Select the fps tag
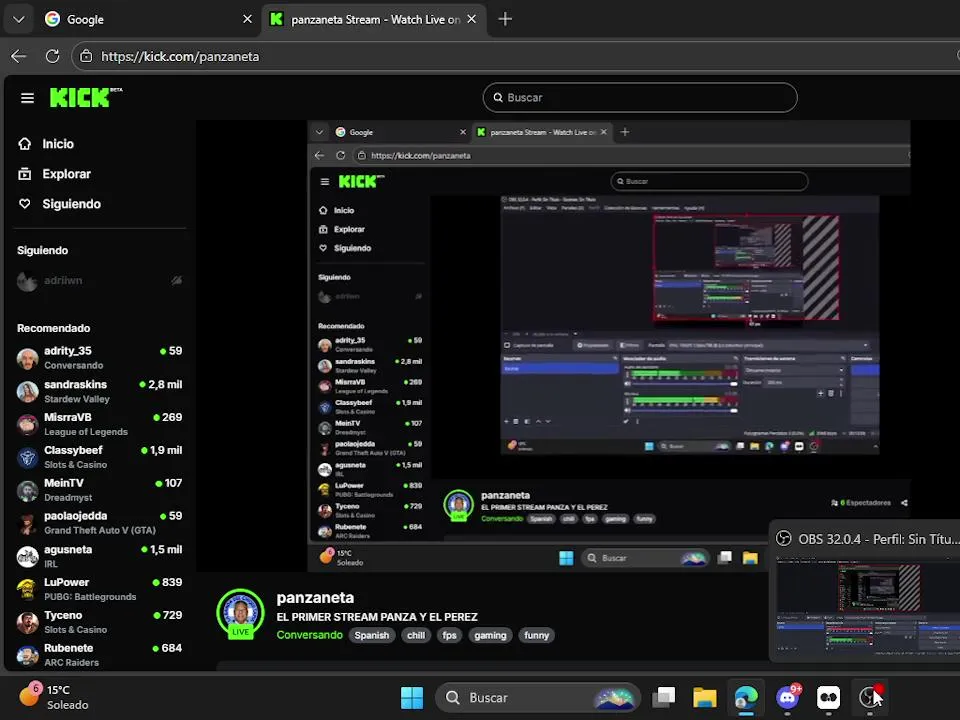Viewport: 960px width, 720px height. [x=449, y=635]
